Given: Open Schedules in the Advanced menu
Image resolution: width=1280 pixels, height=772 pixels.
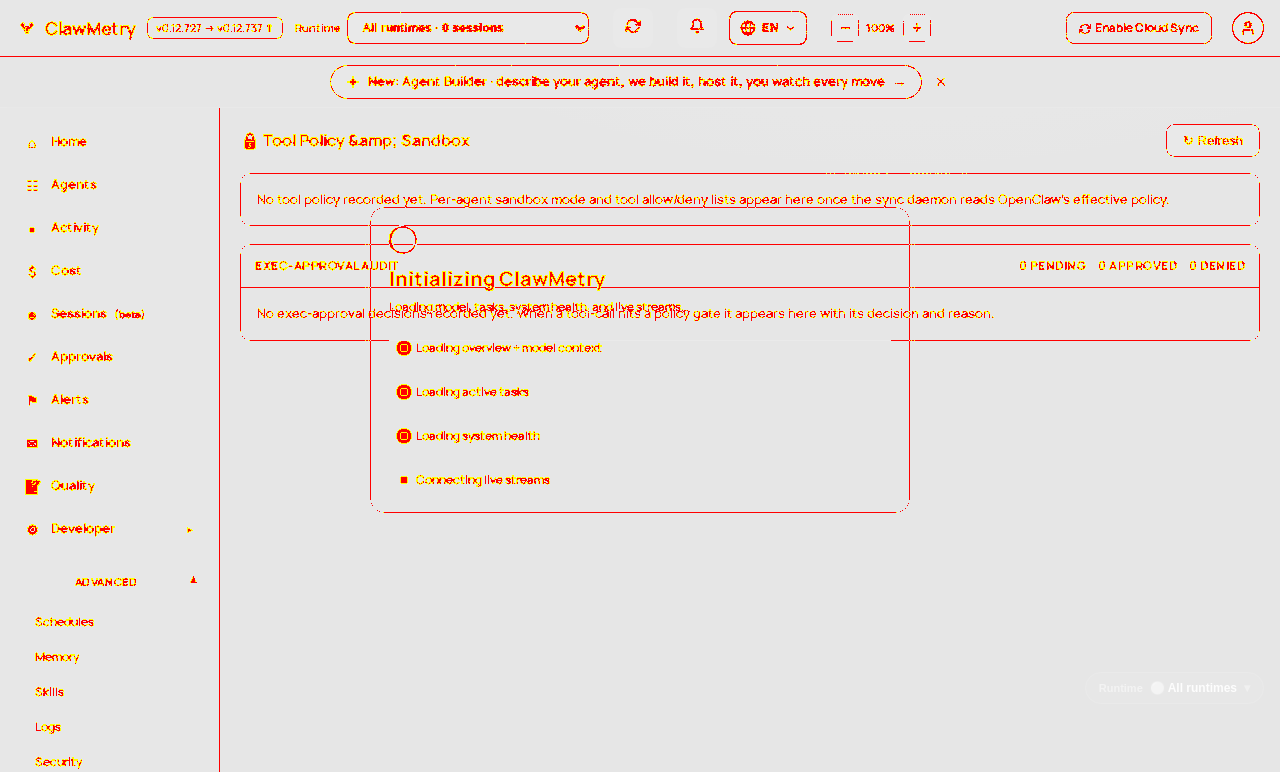Looking at the screenshot, I should 64,622.
